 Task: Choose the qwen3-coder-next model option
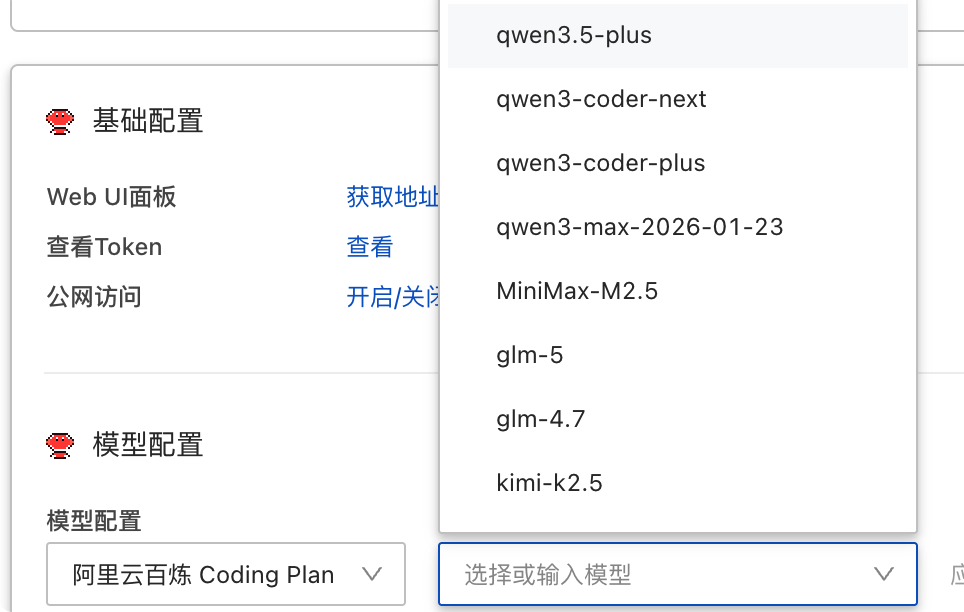click(601, 99)
